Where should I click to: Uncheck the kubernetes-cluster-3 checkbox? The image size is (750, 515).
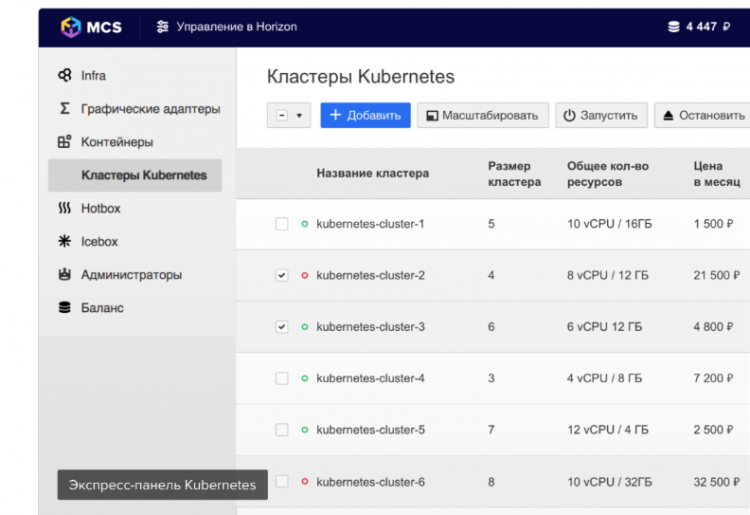click(x=282, y=327)
